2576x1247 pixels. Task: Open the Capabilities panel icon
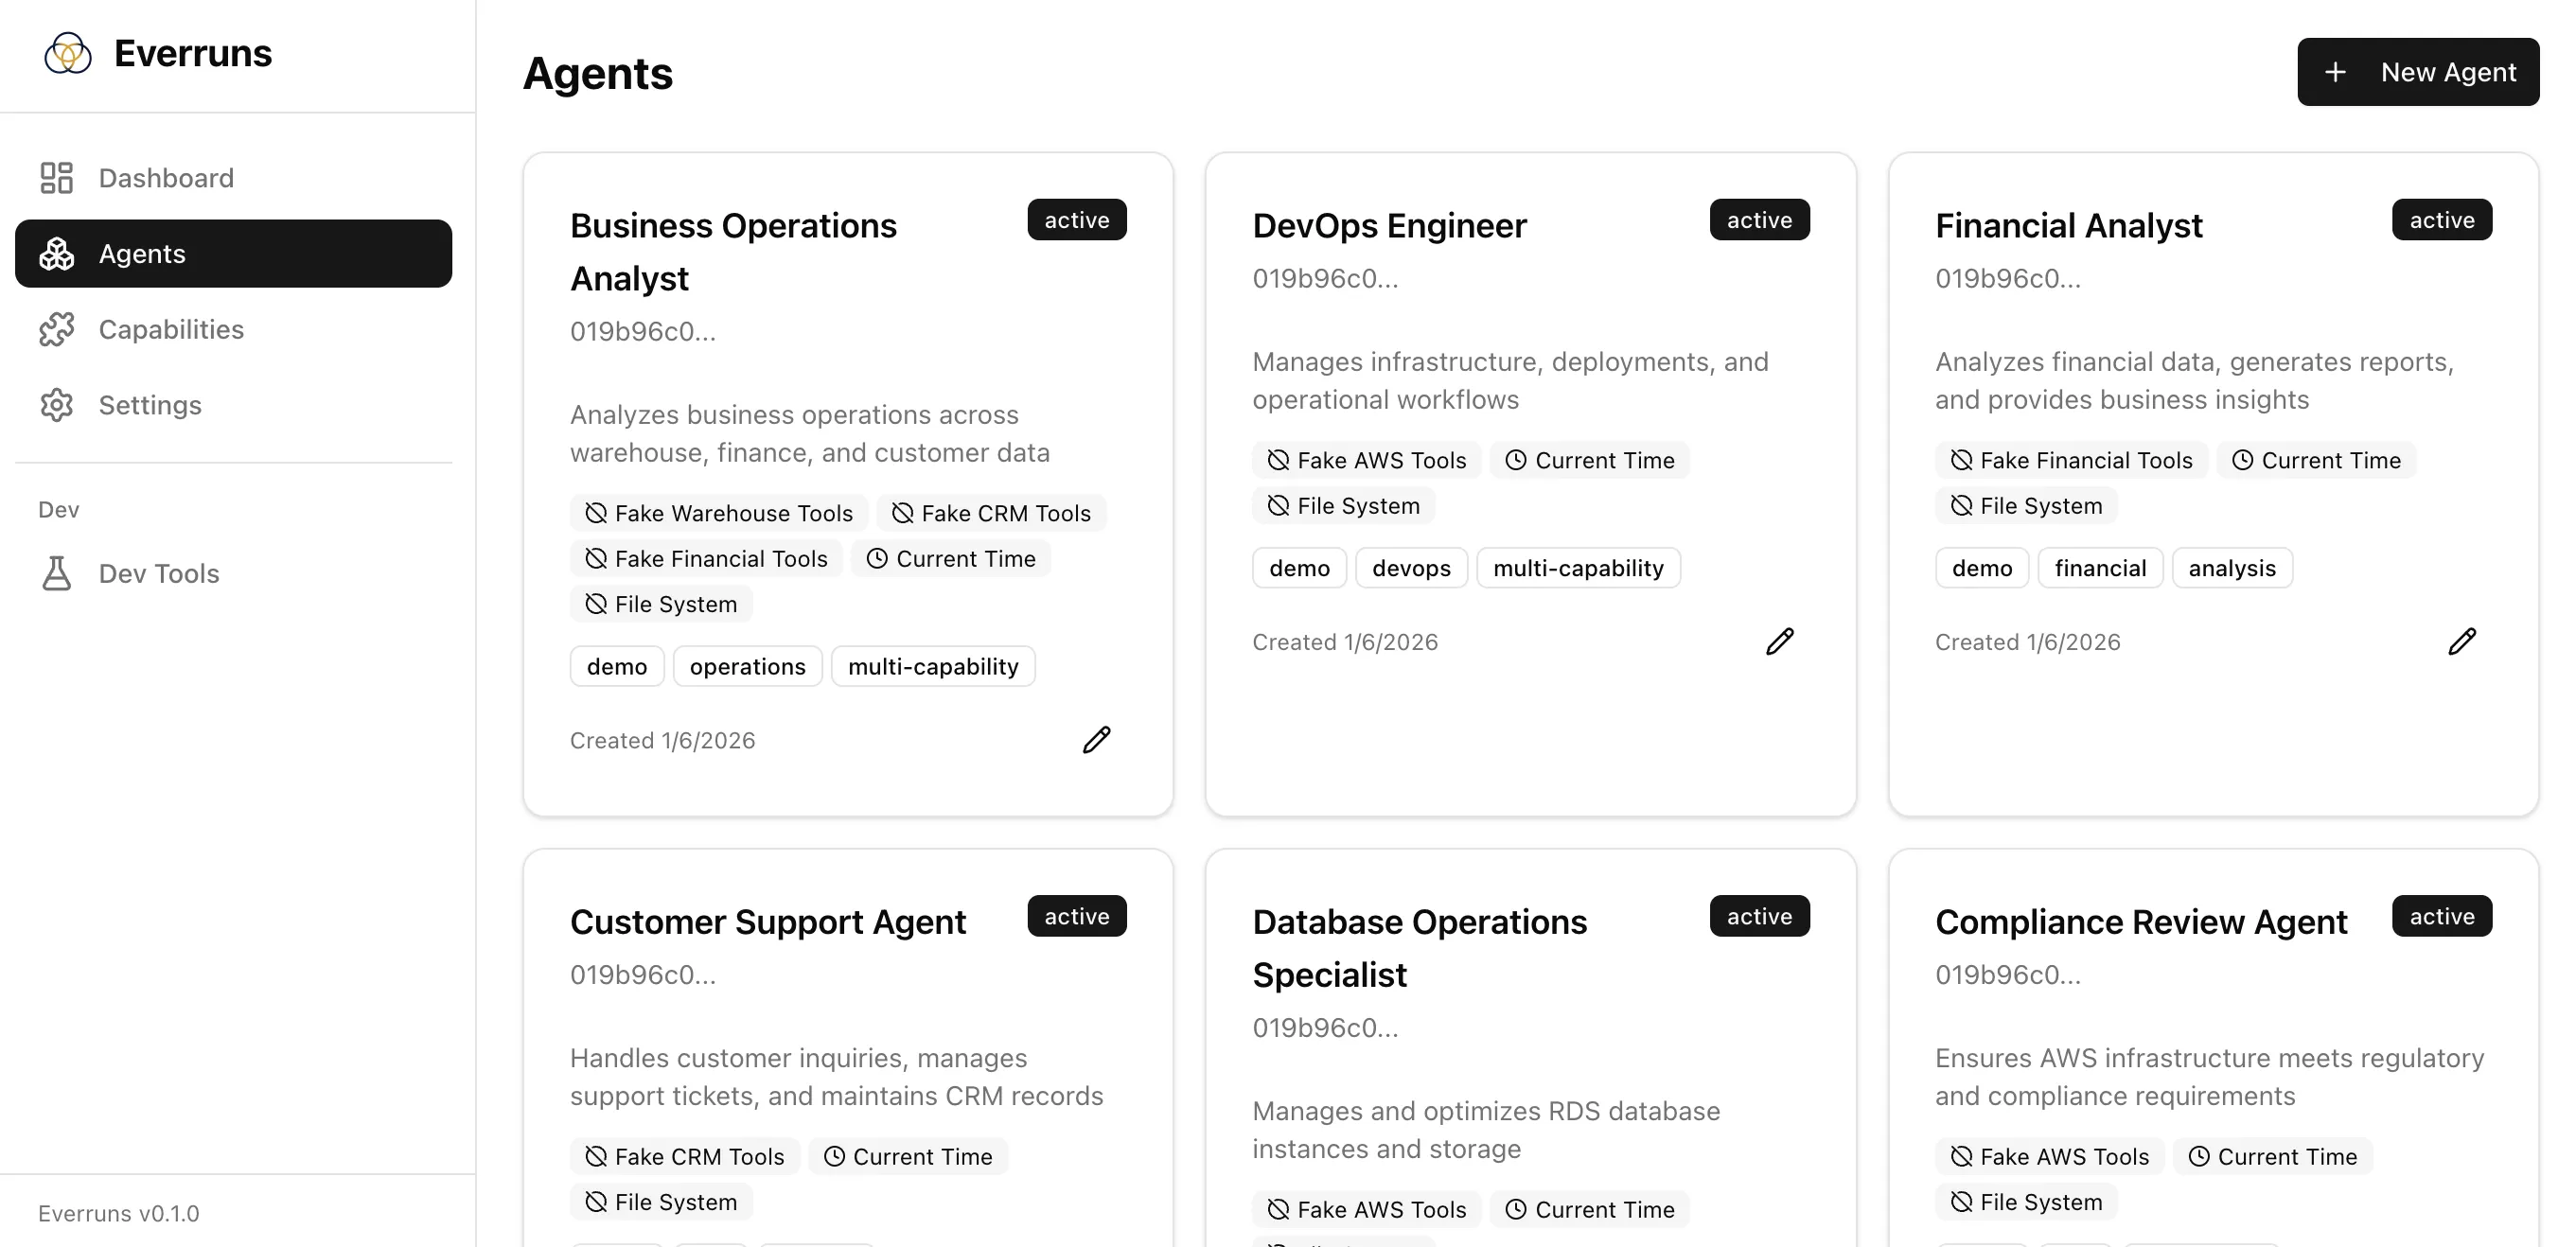click(56, 329)
